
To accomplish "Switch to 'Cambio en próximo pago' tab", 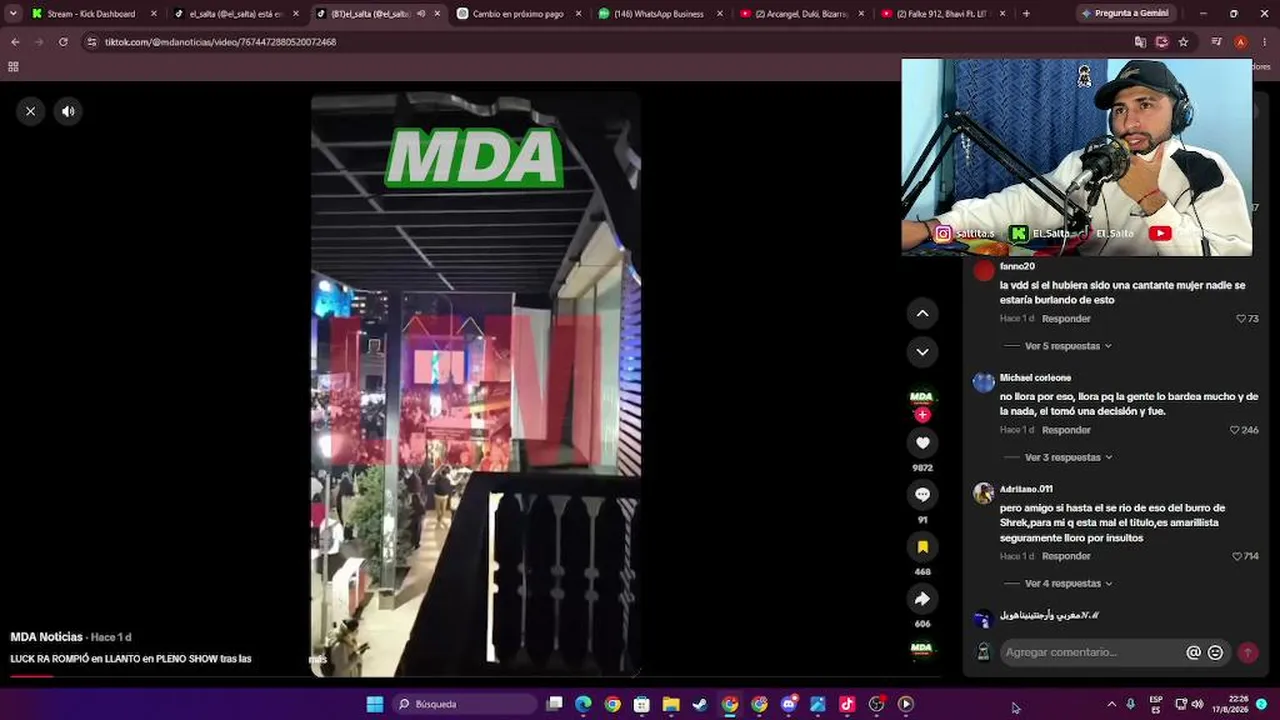I will pyautogui.click(x=518, y=14).
